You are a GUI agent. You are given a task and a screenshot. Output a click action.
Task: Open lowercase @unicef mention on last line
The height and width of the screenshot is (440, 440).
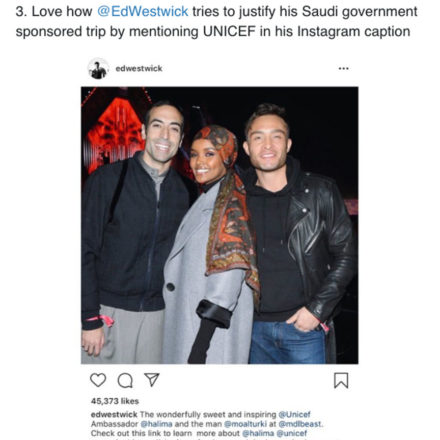(x=292, y=433)
